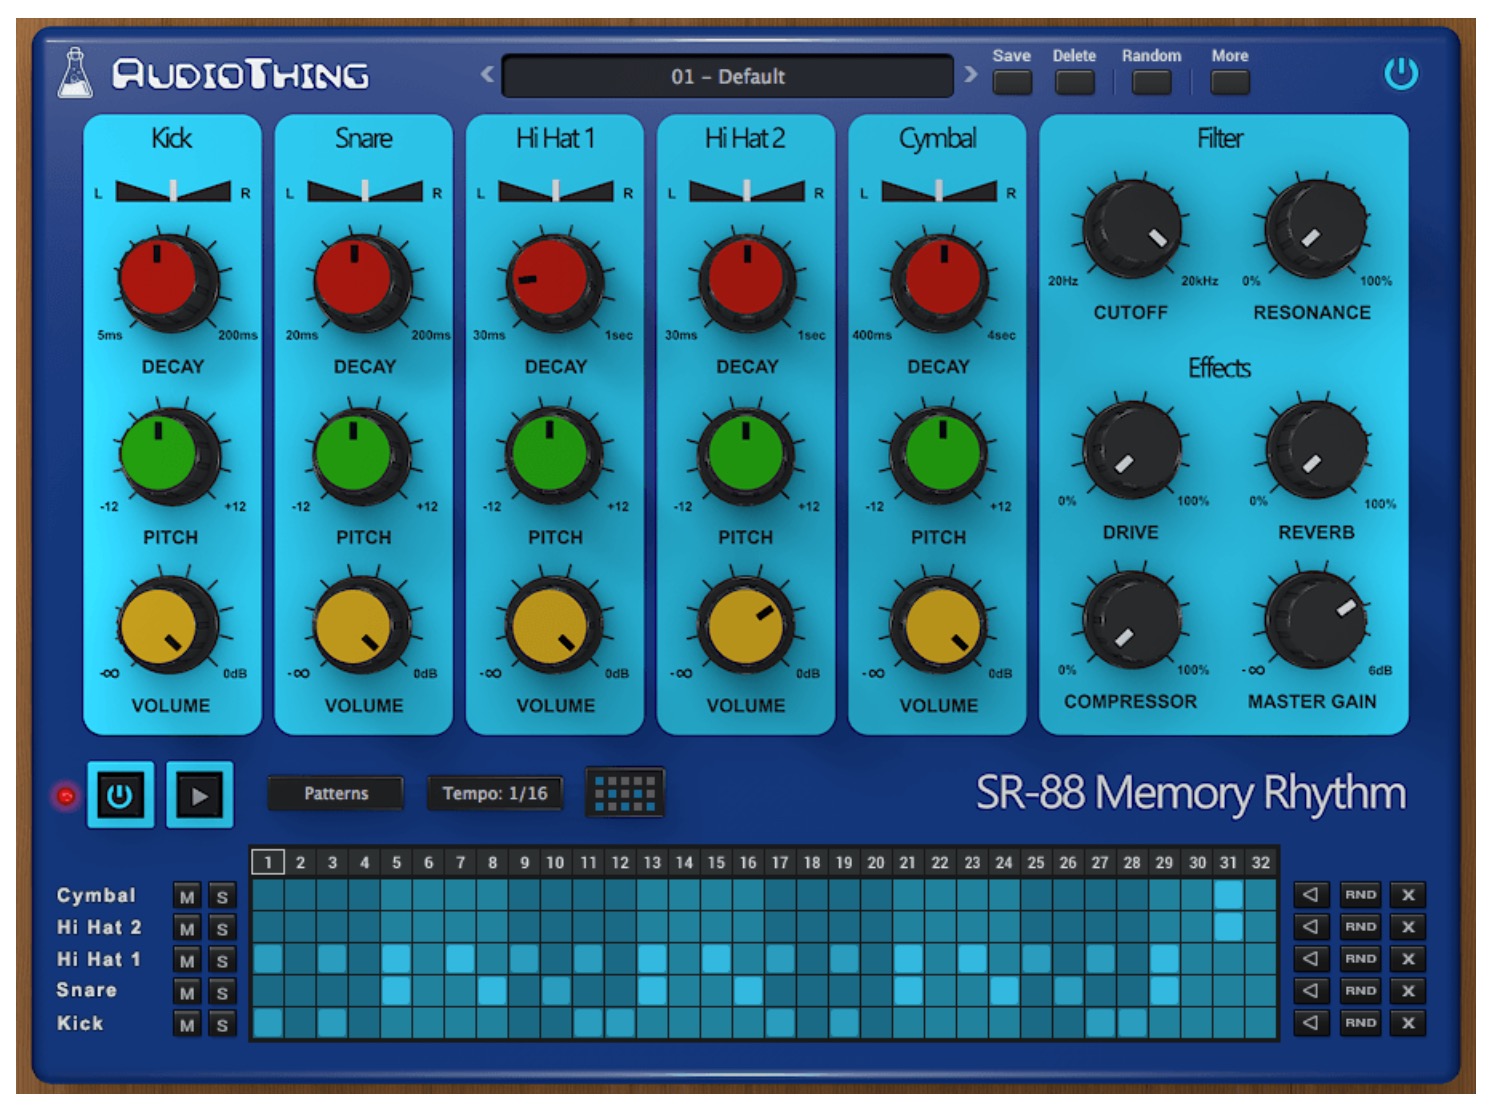Open the More options button
Screen dimensions: 1492x1112
1229,82
